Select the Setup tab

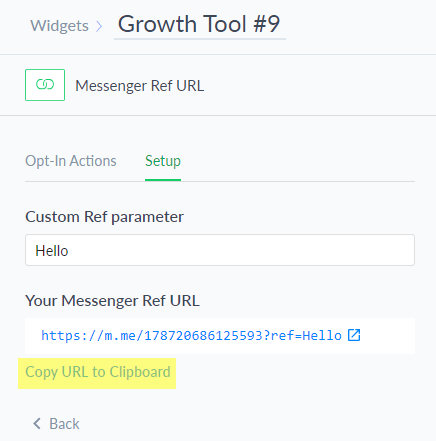163,161
